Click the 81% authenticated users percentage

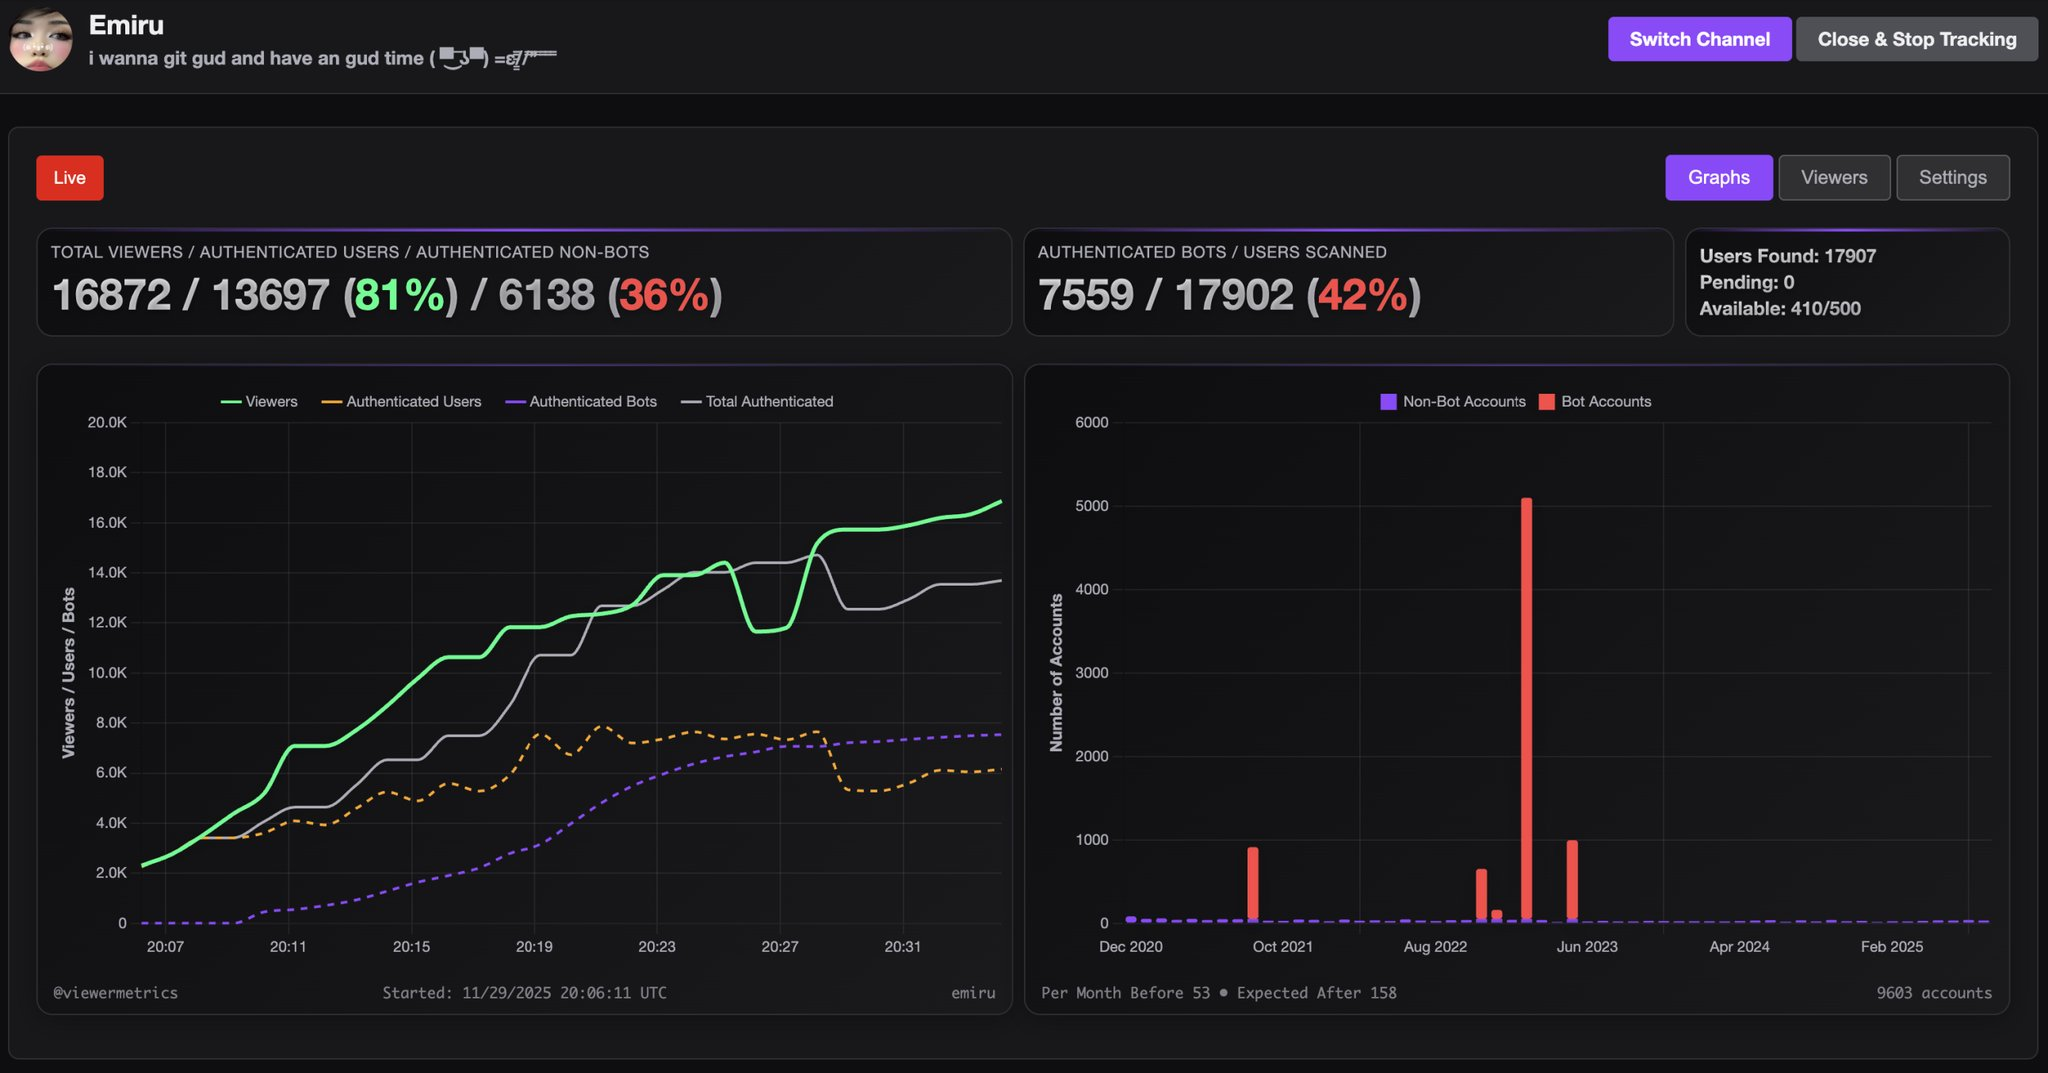(x=399, y=295)
